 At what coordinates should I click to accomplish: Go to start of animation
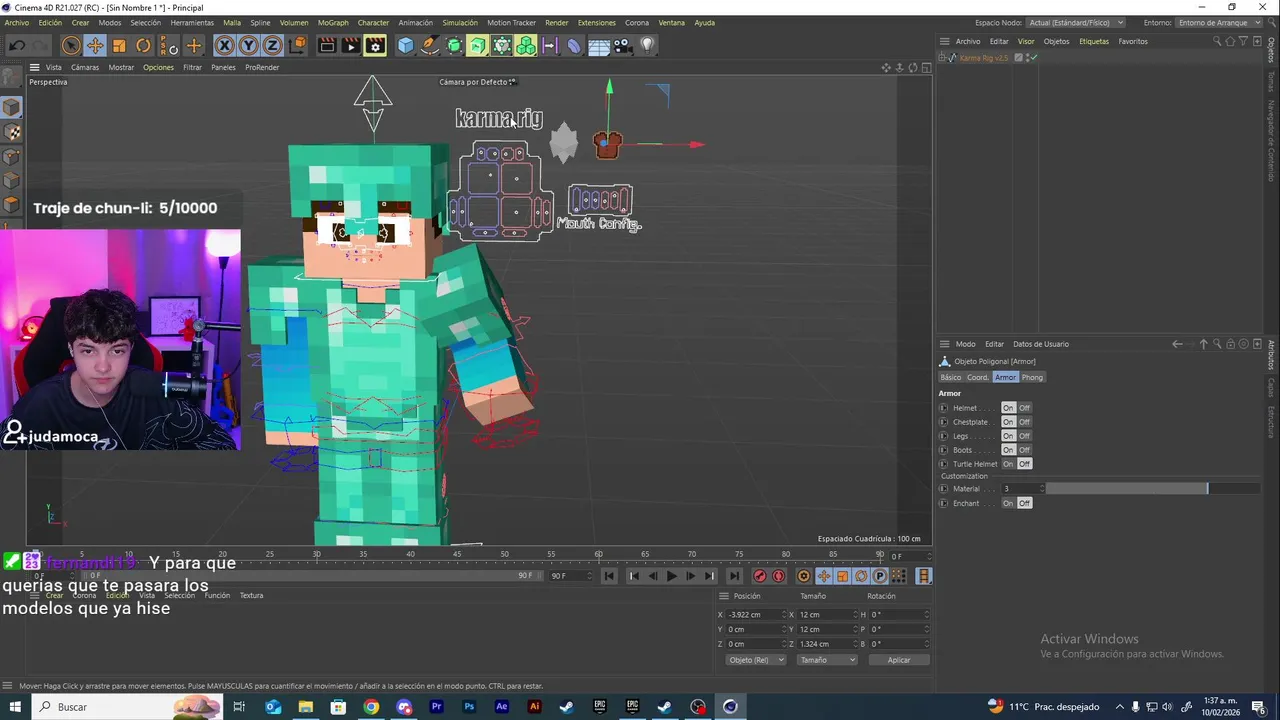[x=609, y=576]
